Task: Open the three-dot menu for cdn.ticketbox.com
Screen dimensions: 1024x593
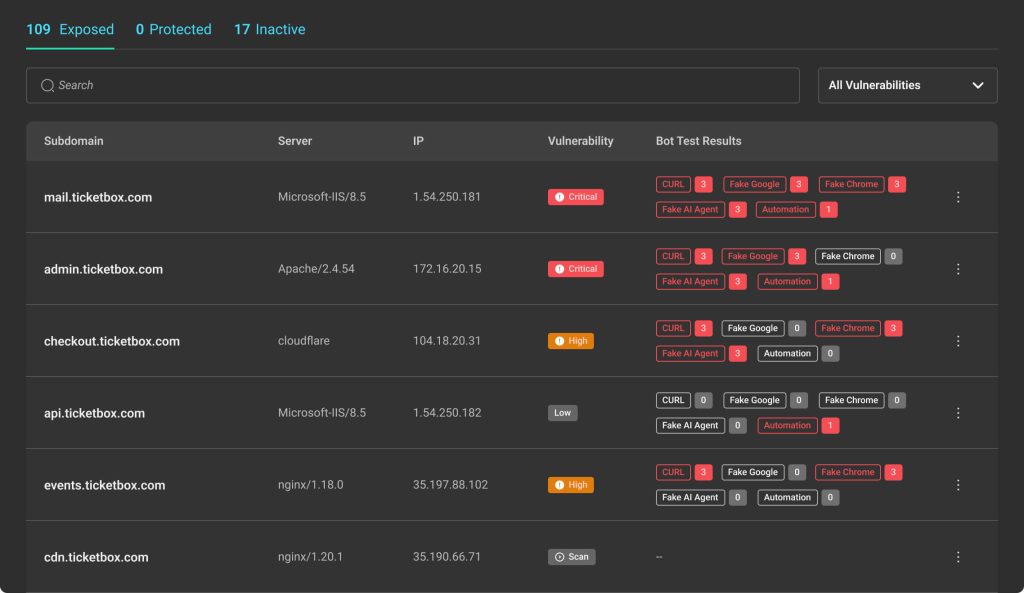Action: pyautogui.click(x=958, y=557)
